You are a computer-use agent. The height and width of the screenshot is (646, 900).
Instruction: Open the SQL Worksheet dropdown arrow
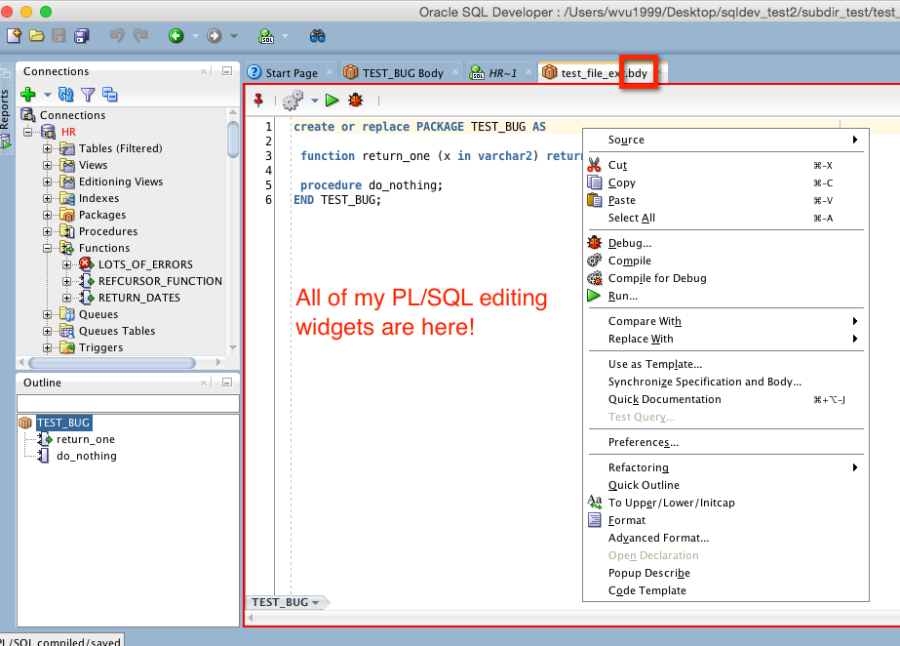click(x=285, y=36)
